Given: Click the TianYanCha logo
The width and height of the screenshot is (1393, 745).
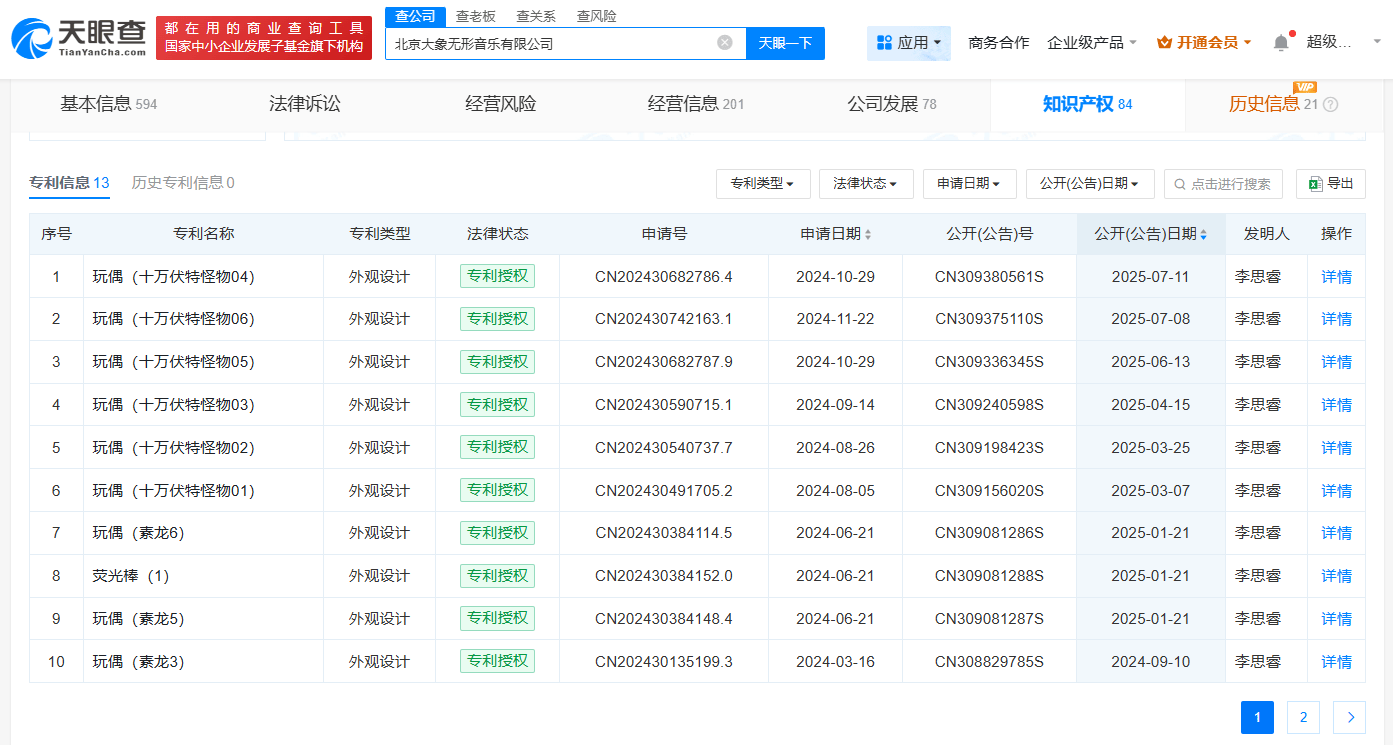Looking at the screenshot, I should 78,38.
